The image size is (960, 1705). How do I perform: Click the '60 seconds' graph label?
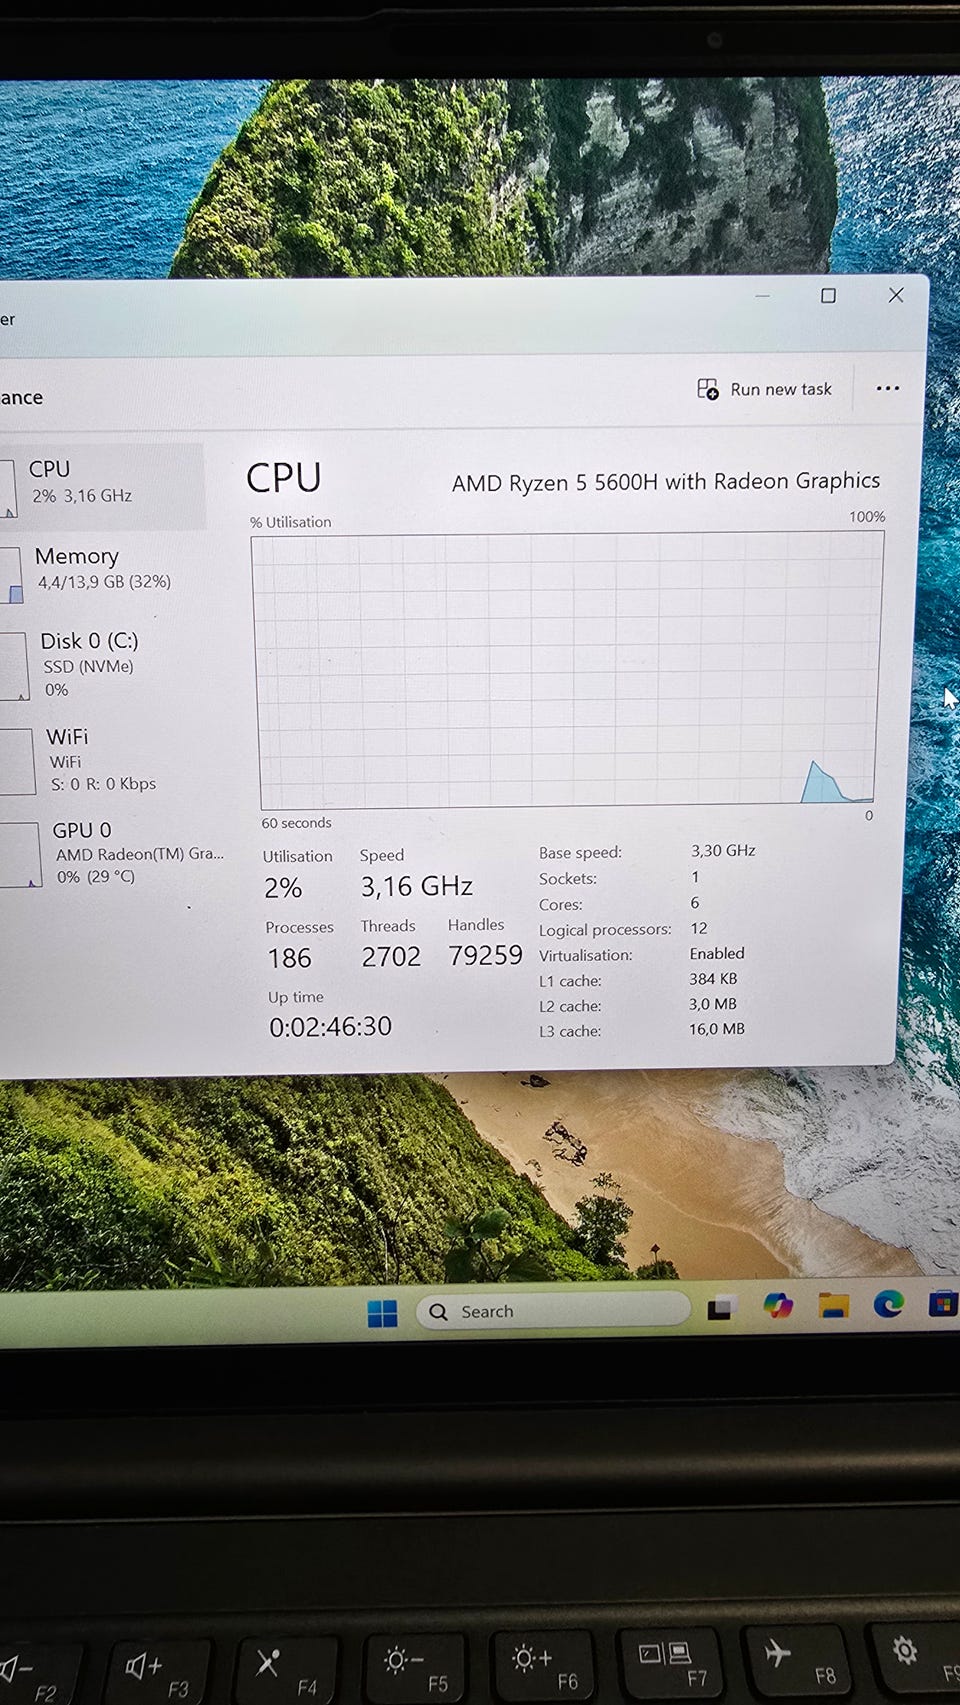point(296,823)
